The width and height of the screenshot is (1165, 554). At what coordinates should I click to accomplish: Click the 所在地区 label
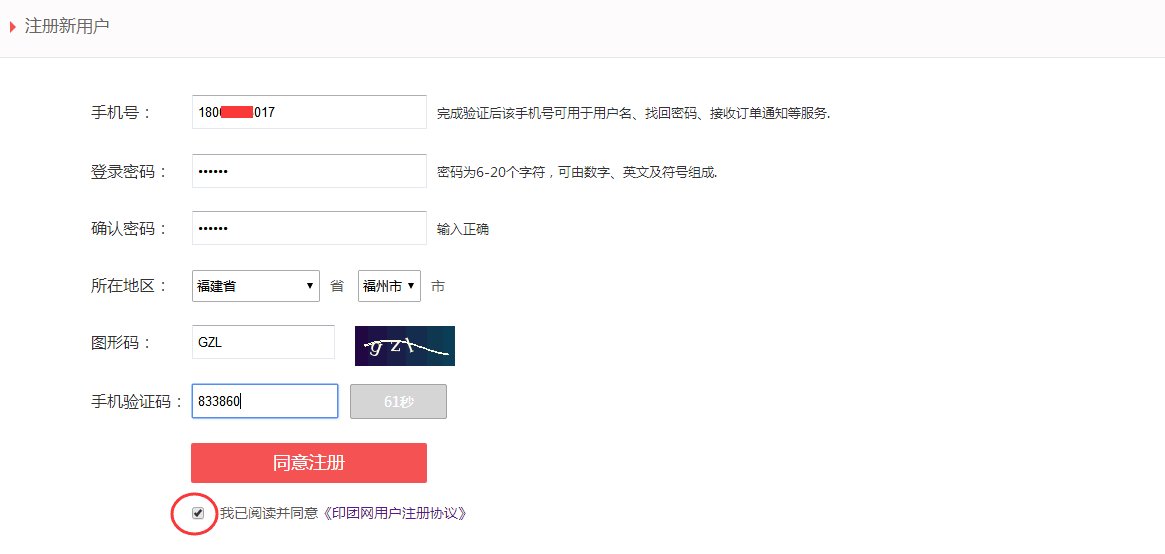(128, 286)
